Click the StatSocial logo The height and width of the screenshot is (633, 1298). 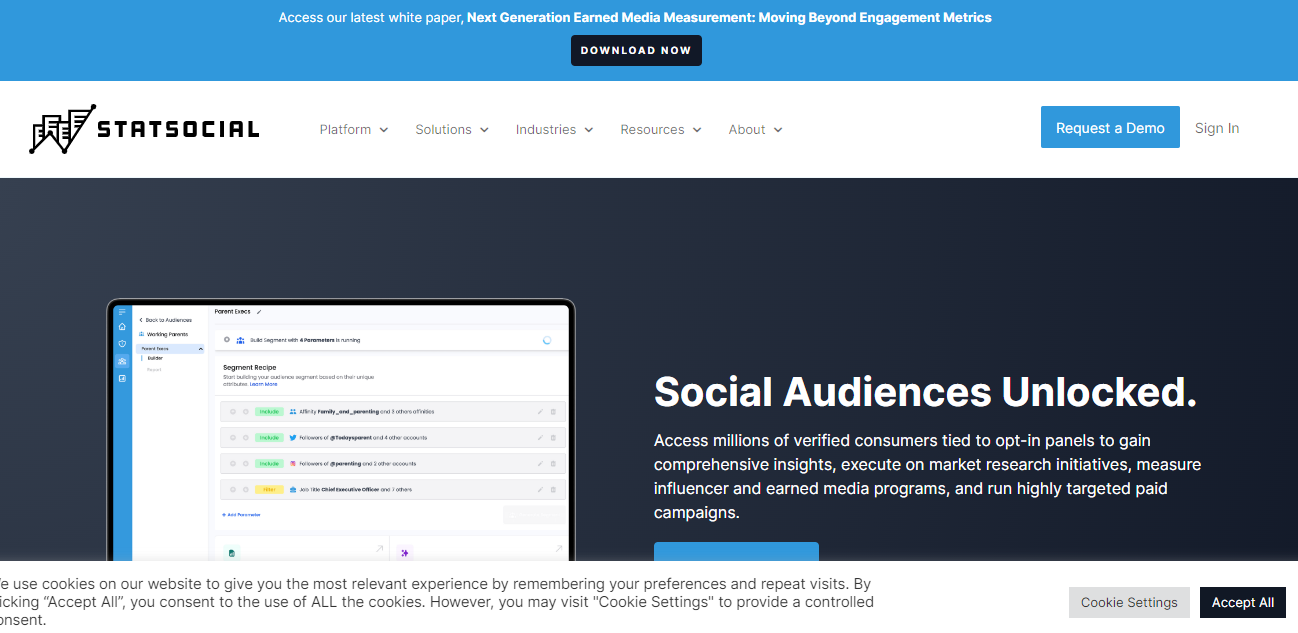click(x=144, y=128)
